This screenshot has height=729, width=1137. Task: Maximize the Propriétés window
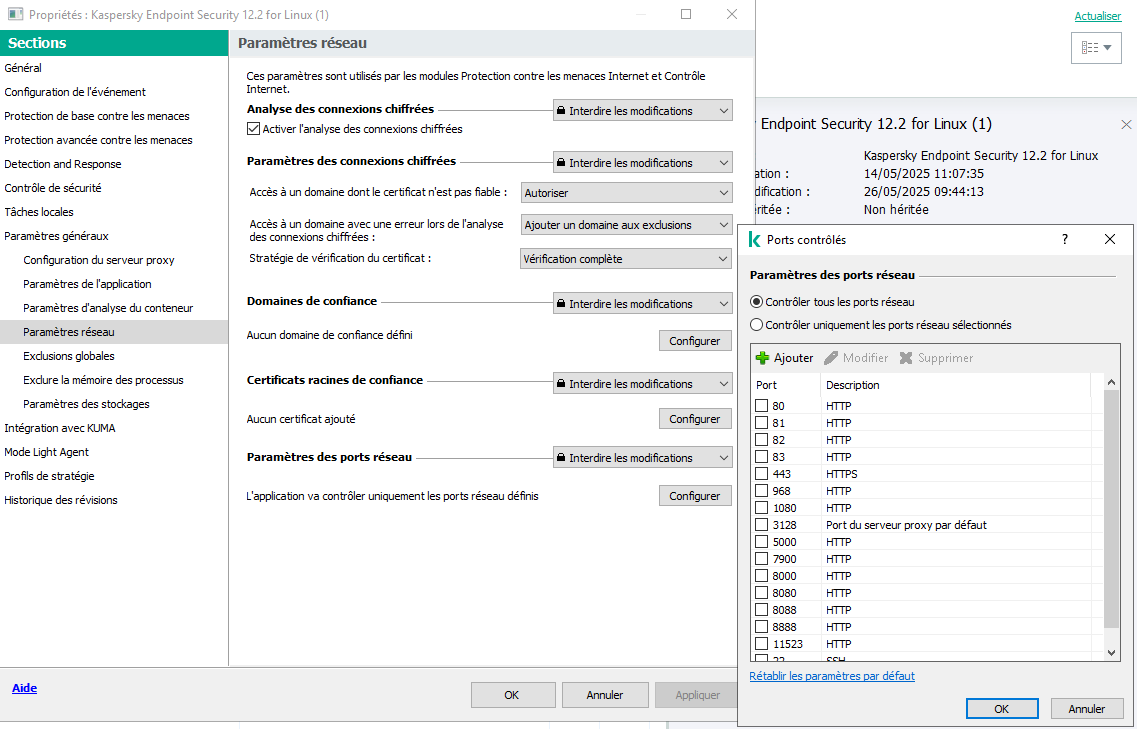pos(686,14)
